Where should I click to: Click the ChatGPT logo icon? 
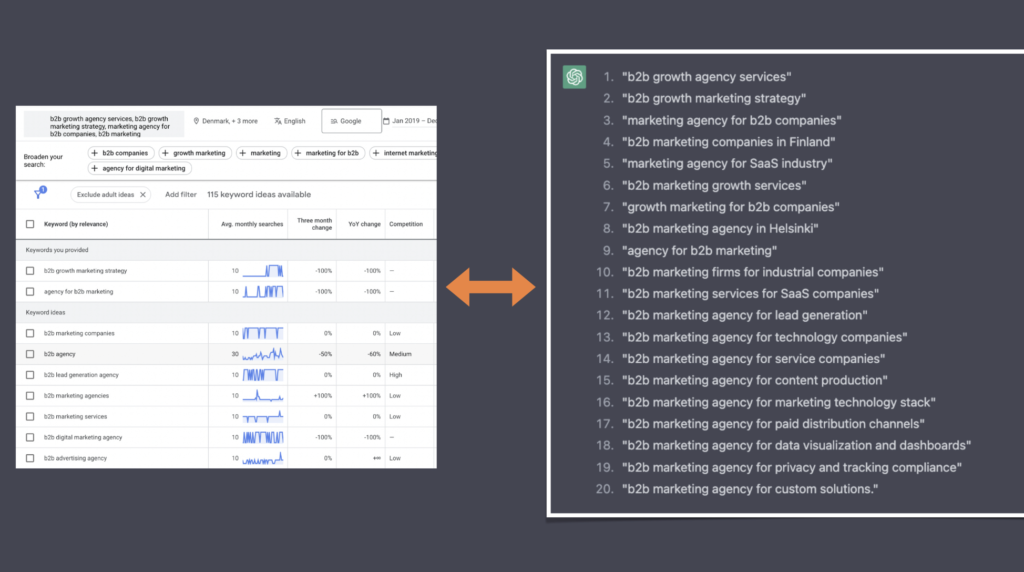[x=575, y=77]
